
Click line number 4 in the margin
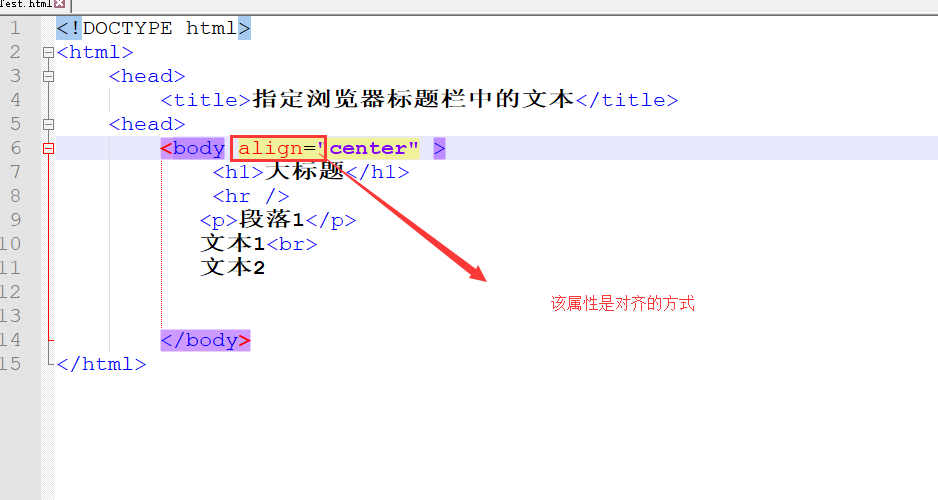click(x=15, y=100)
